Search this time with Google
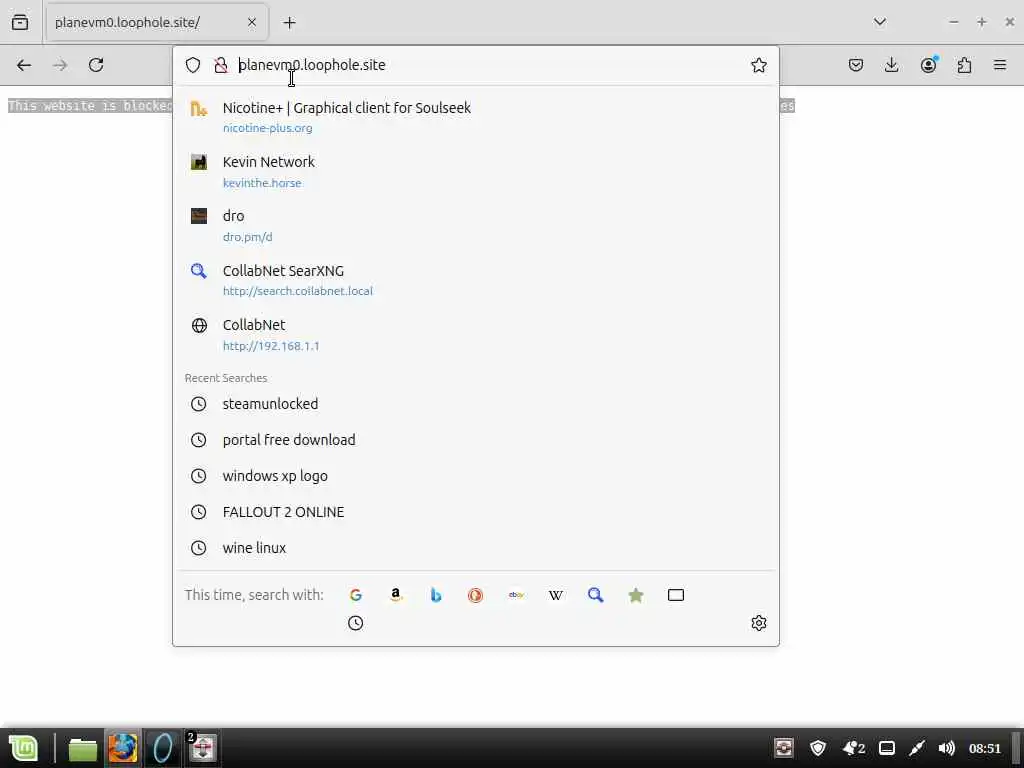 355,595
